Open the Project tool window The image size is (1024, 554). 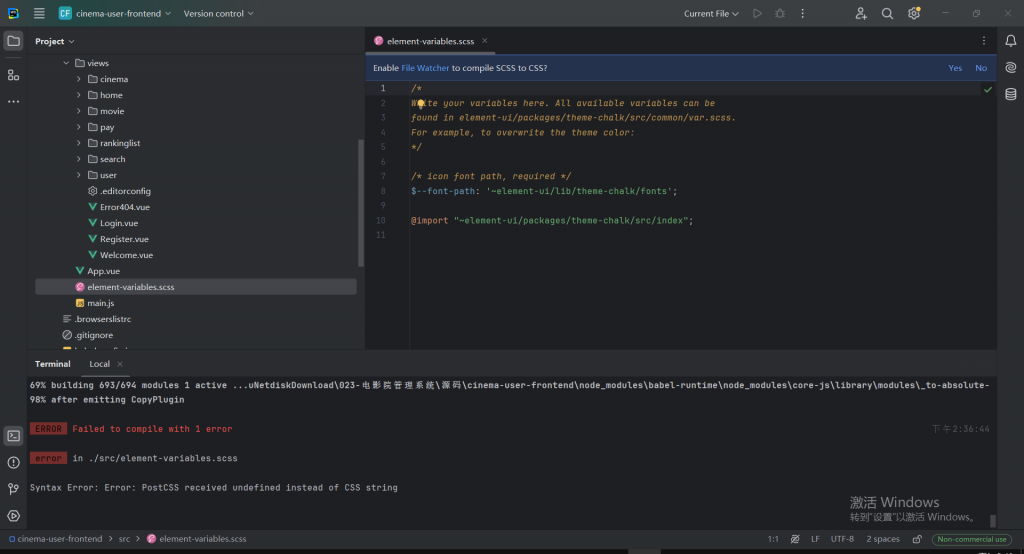(x=13, y=41)
